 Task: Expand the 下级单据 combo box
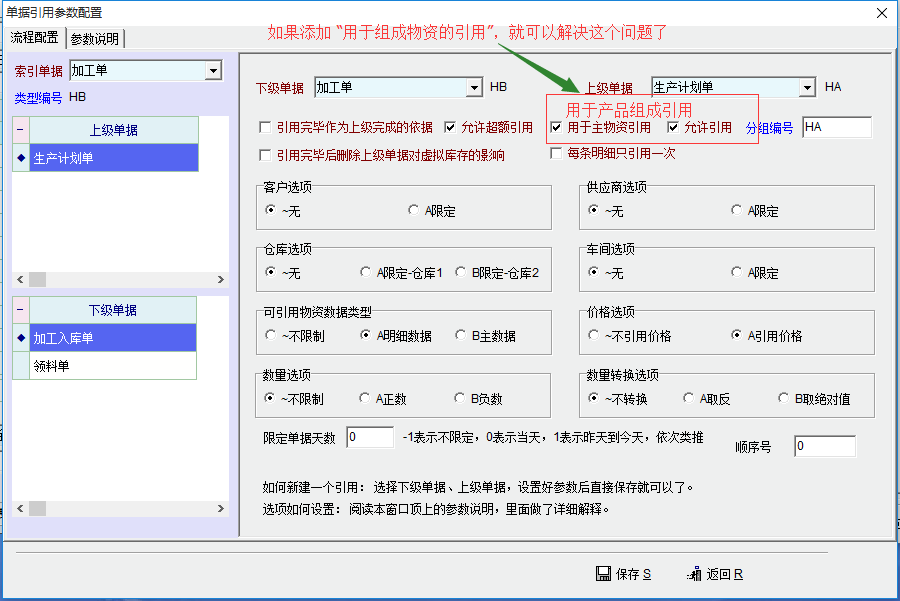tap(474, 88)
